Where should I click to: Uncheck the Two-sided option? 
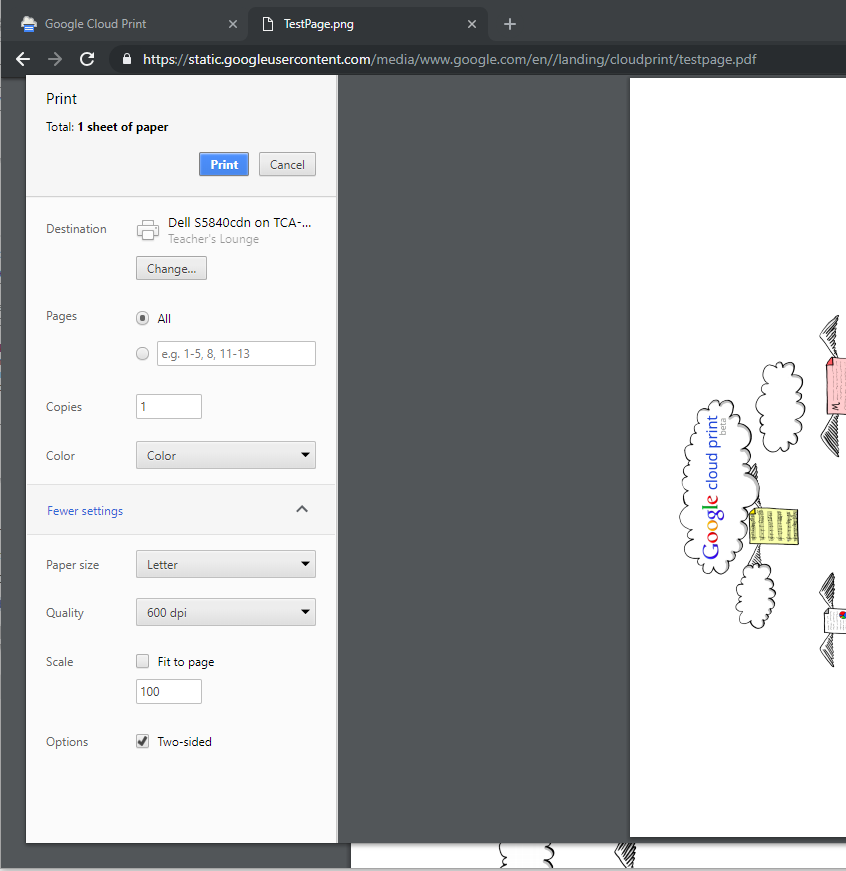[143, 741]
